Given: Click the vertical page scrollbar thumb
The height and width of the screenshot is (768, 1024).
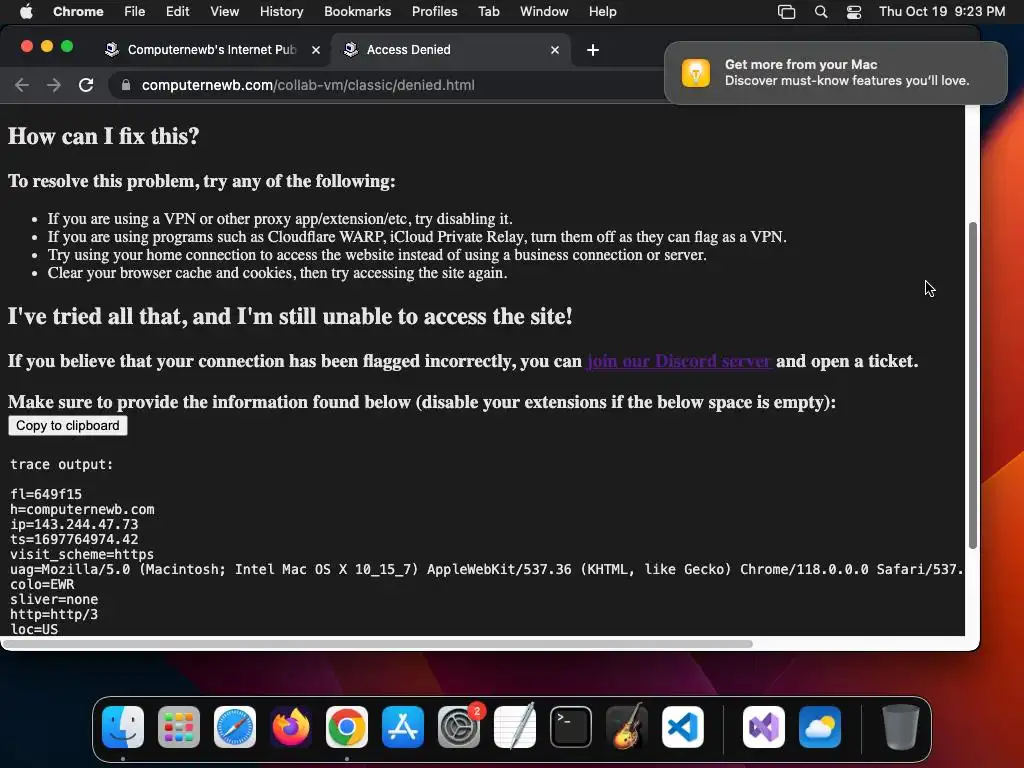Looking at the screenshot, I should click(972, 385).
